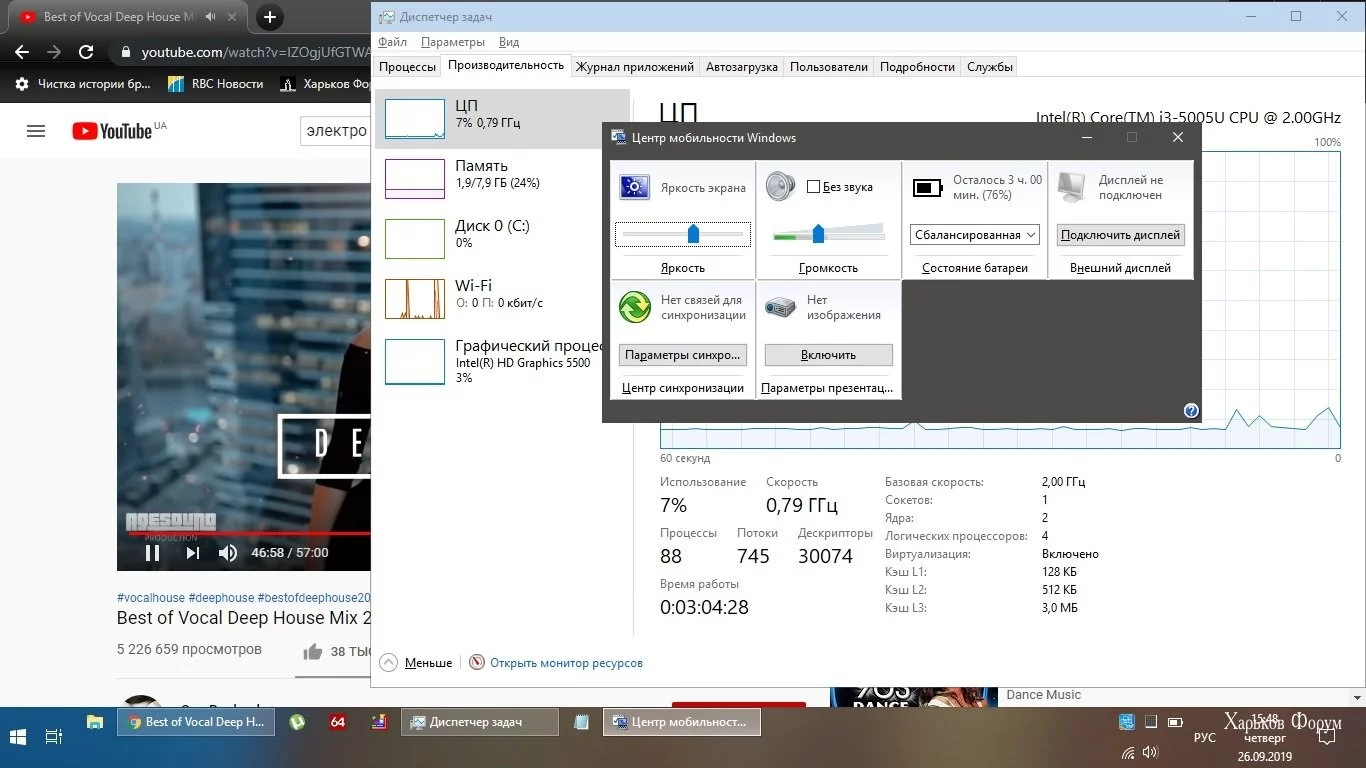Click the 'Подключить дисплей' button
Screen dimensions: 1366x768
coord(1120,235)
